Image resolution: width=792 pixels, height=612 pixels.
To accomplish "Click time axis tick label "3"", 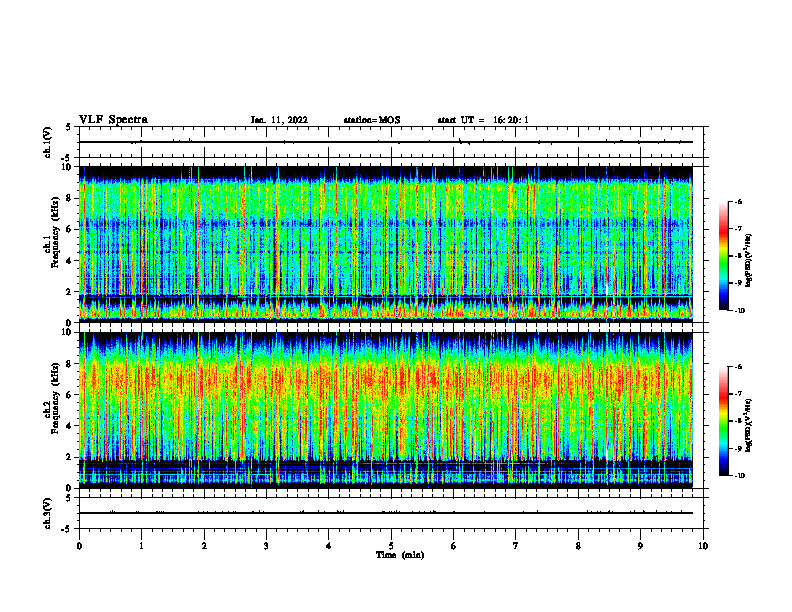I will [266, 546].
